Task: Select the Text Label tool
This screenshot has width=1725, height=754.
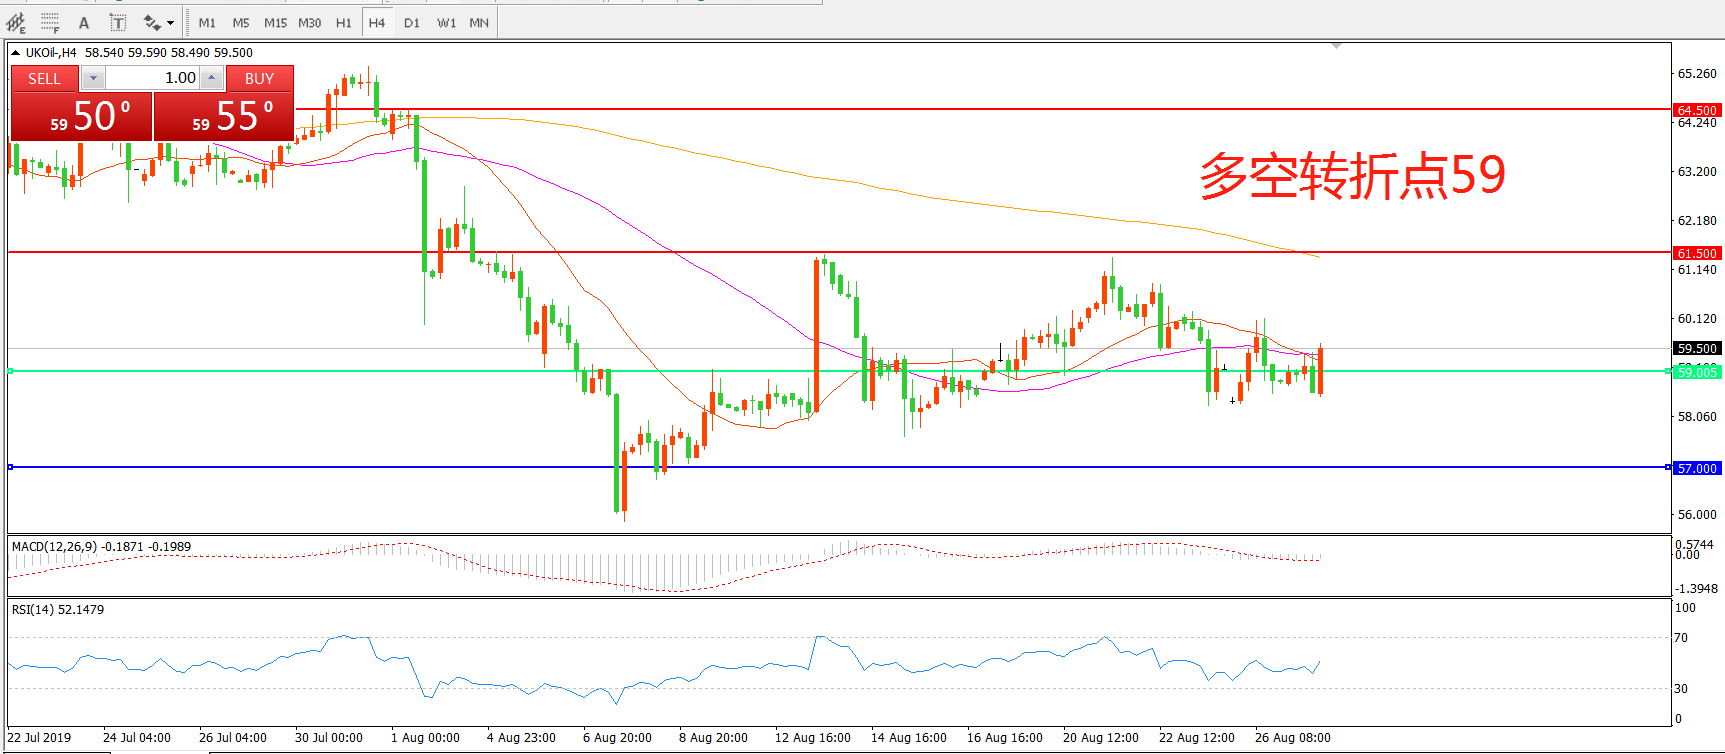Action: [117, 22]
